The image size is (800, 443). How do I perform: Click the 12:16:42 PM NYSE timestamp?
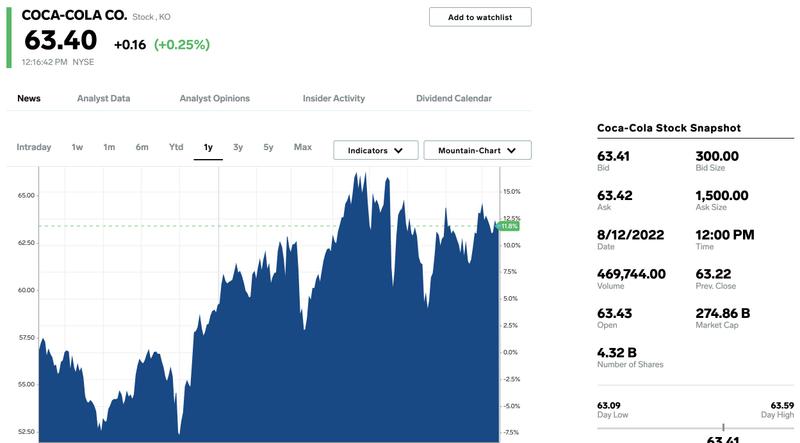(x=58, y=62)
